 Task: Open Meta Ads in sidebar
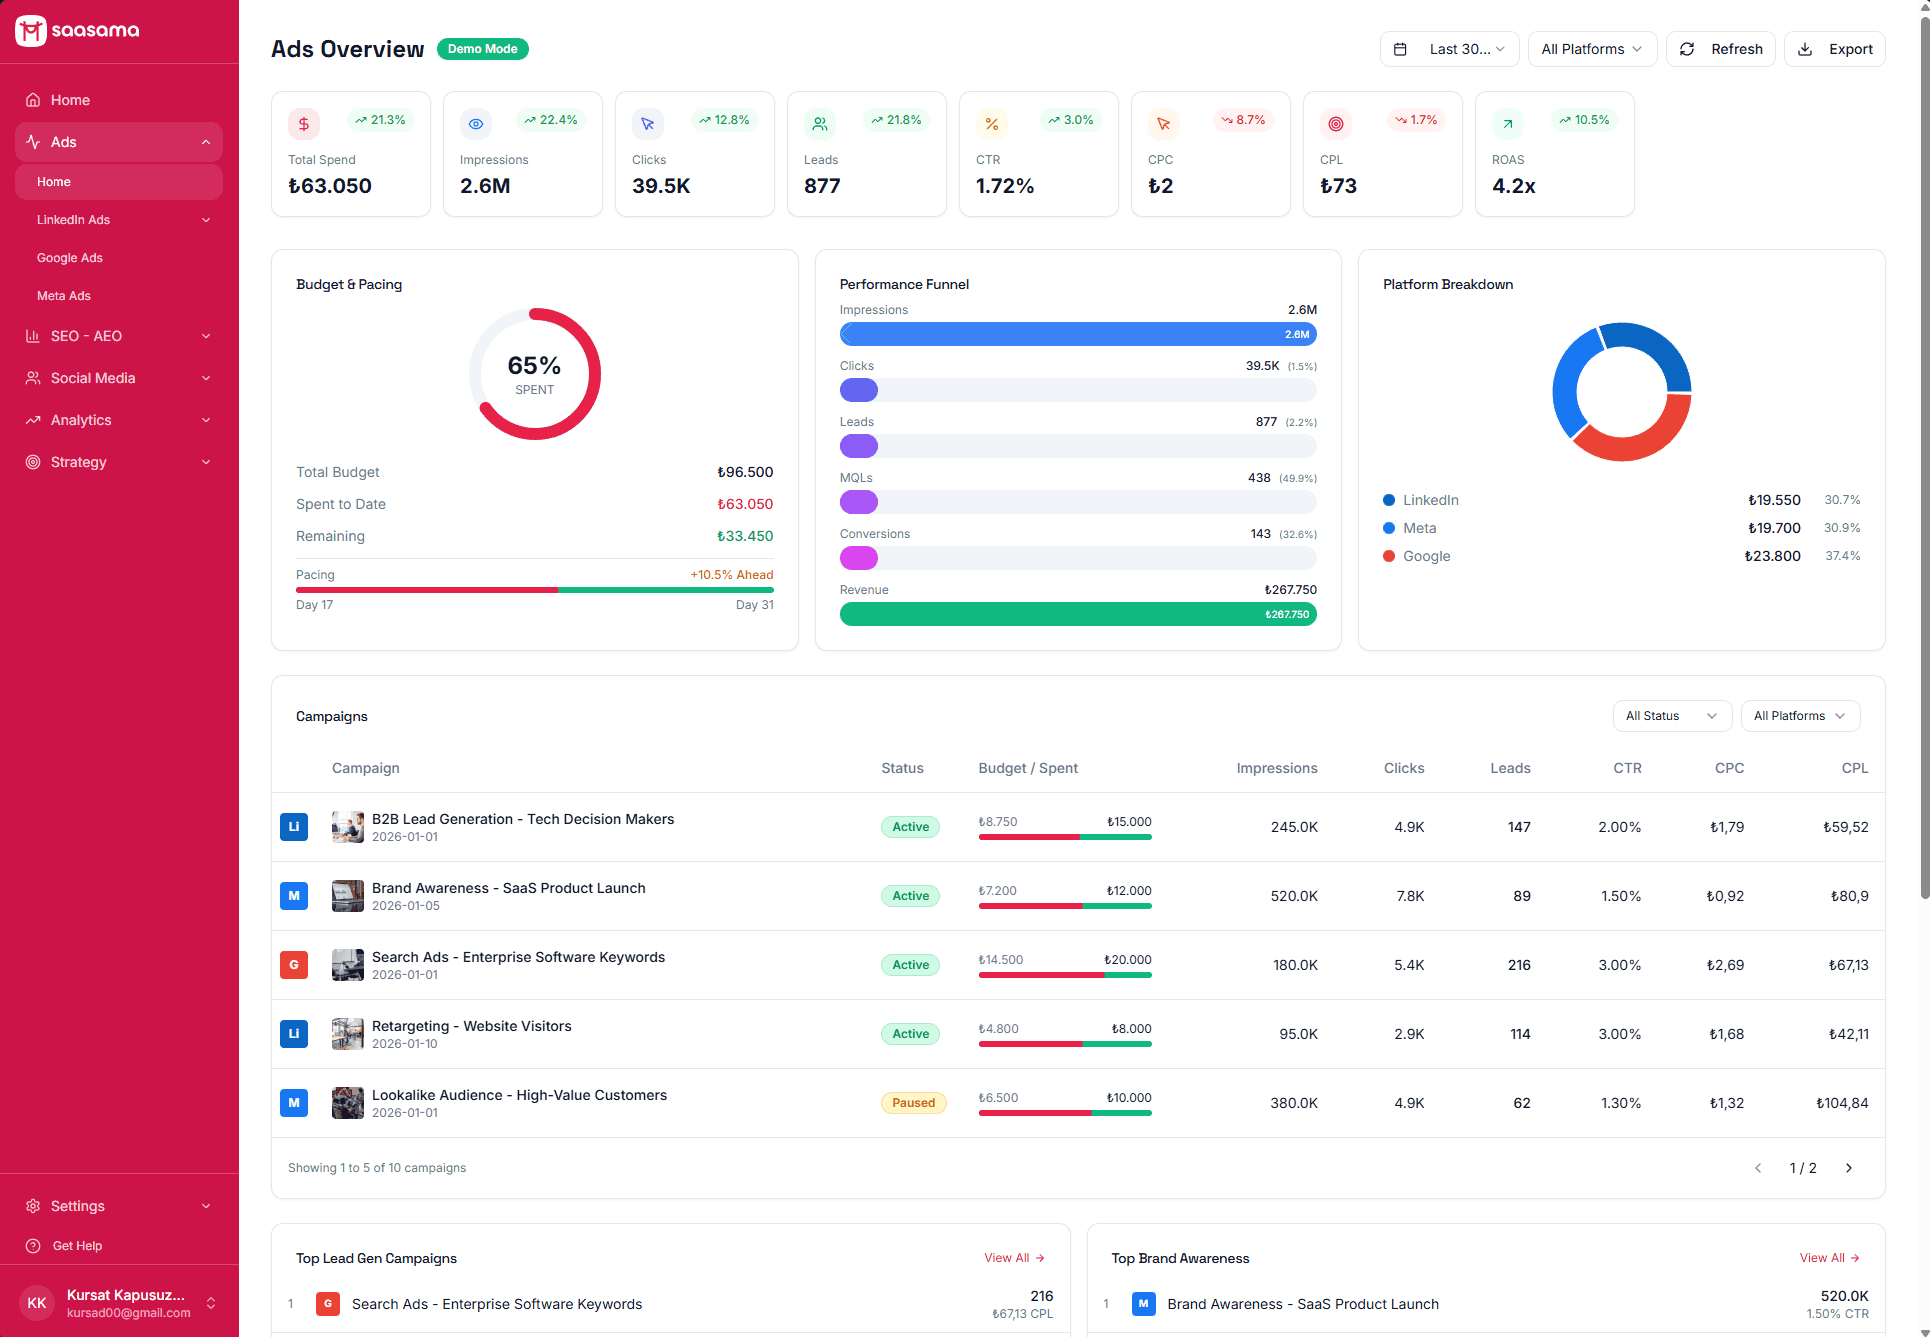pyautogui.click(x=64, y=296)
